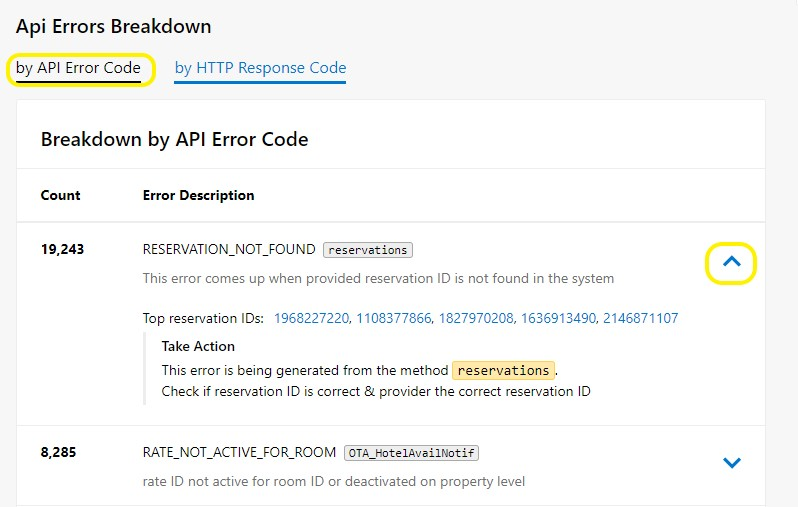Open reservation ID 1636913490

pyautogui.click(x=558, y=318)
